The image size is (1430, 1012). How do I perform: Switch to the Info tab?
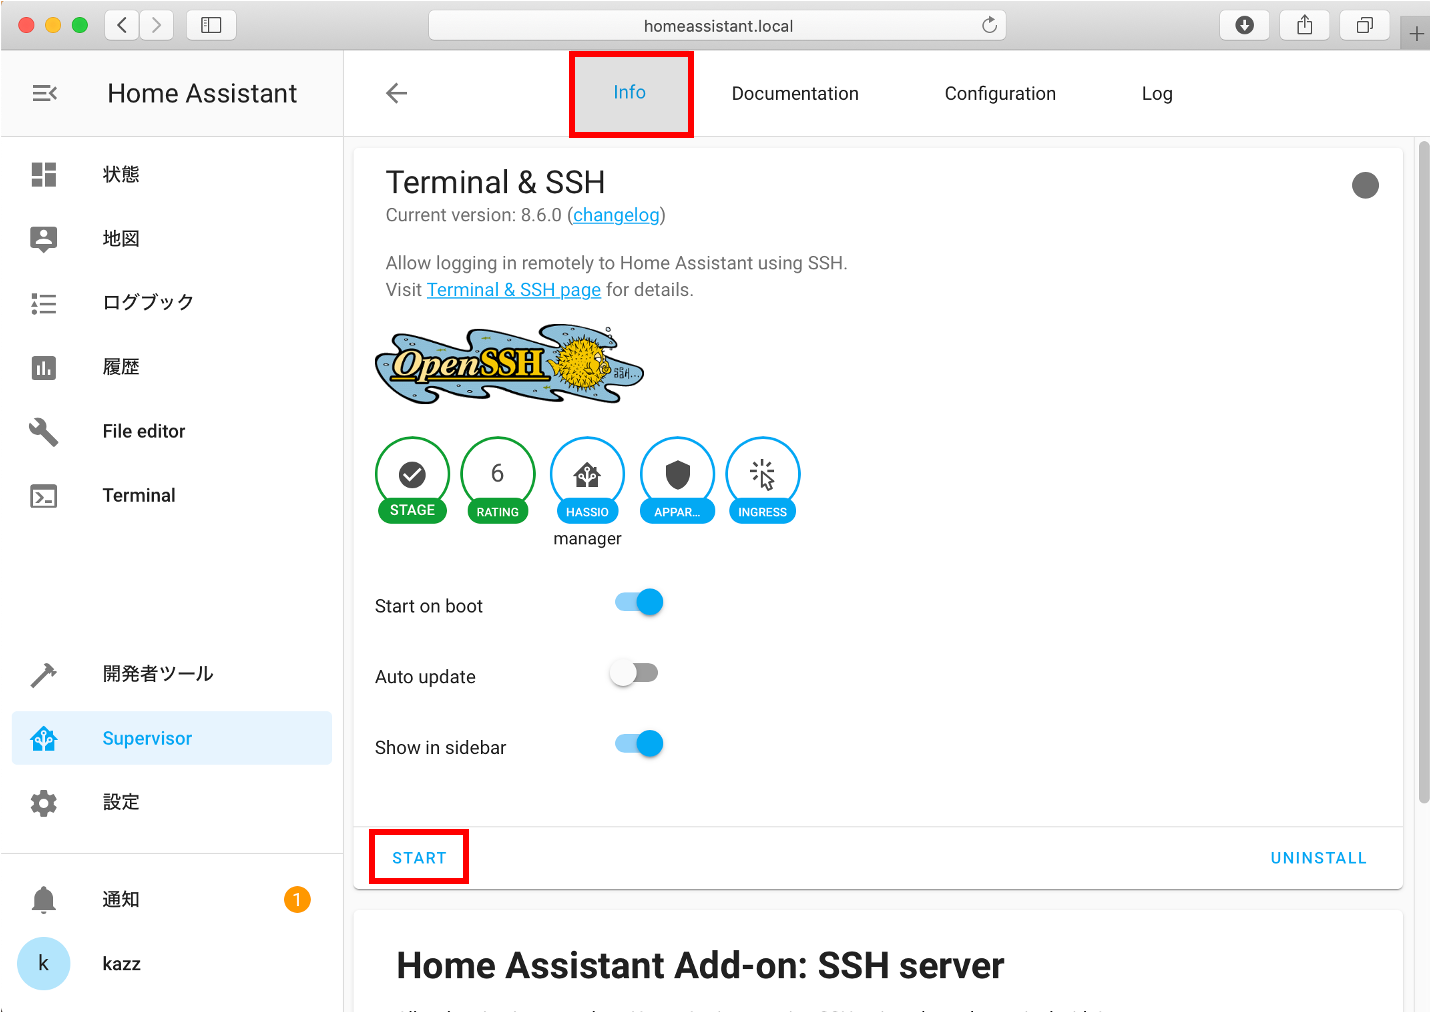click(630, 93)
